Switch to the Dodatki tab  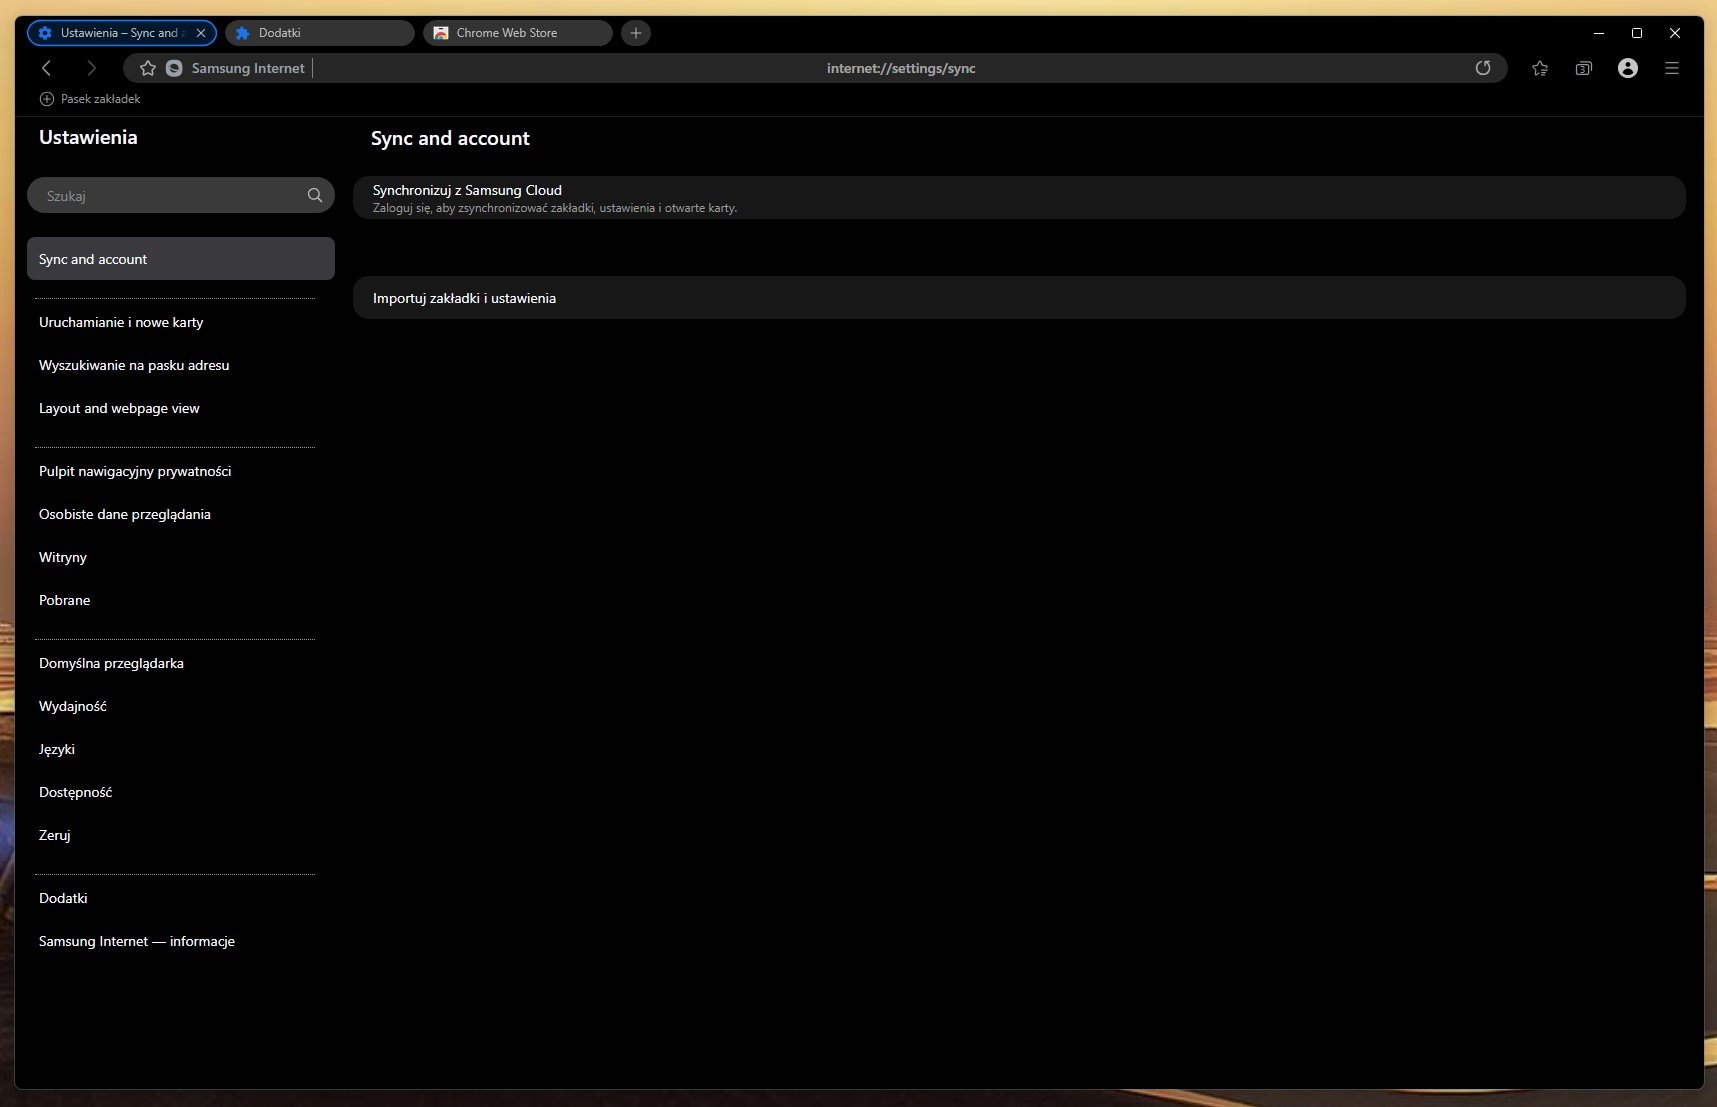point(320,33)
